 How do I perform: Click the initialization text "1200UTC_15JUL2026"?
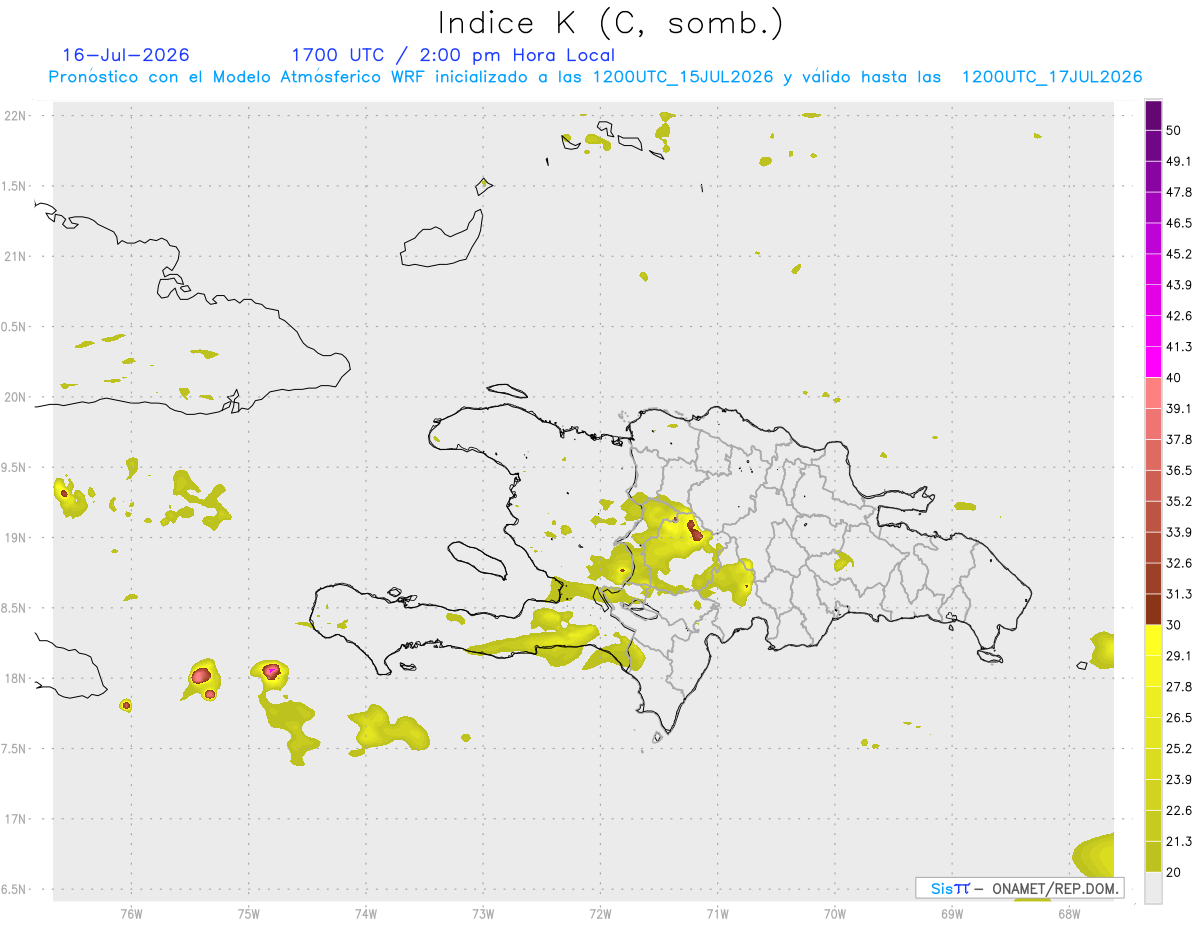click(x=683, y=77)
